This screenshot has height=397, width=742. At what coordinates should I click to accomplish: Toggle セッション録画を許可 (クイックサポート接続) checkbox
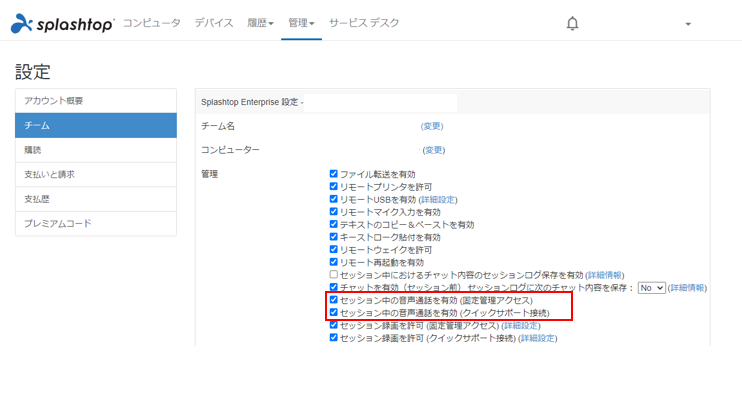pyautogui.click(x=334, y=337)
